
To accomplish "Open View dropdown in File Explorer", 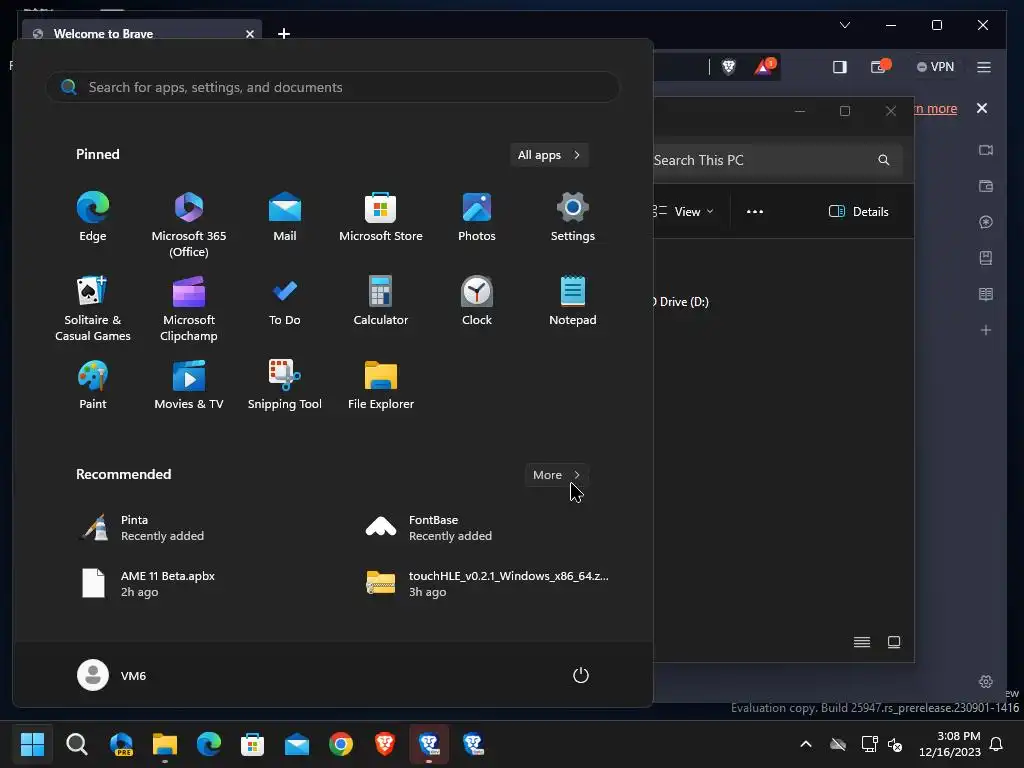I will point(684,212).
